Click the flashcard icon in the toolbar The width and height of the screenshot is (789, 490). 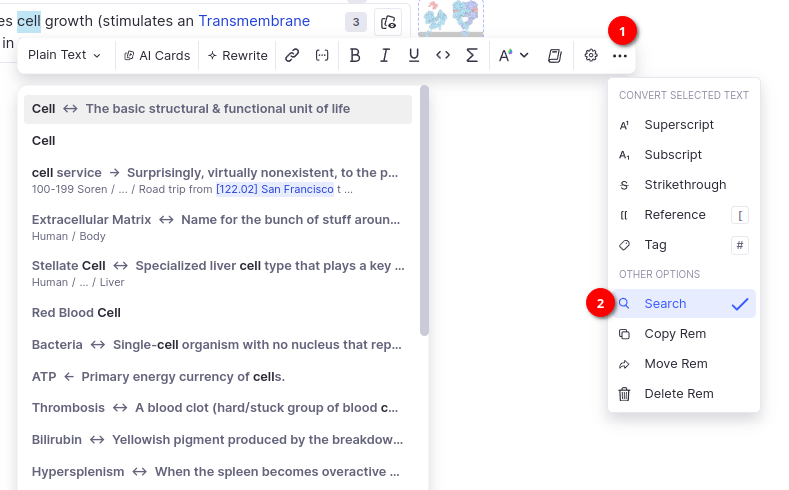pos(555,56)
